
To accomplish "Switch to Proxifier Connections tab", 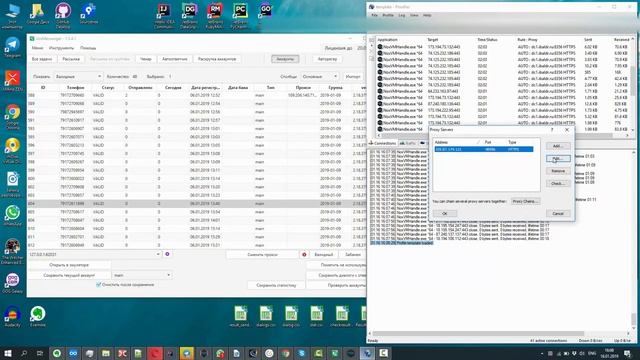I will [382, 143].
